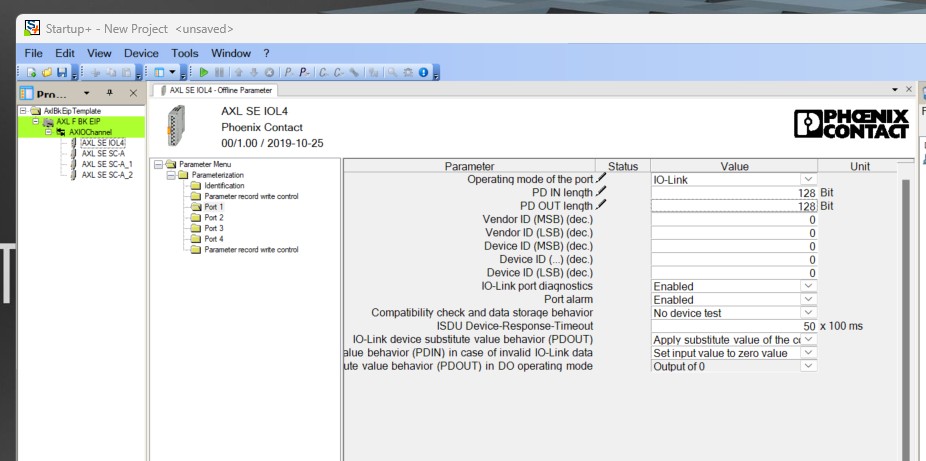The width and height of the screenshot is (926, 461).
Task: Click the second C toolbar icon
Action: click(339, 73)
